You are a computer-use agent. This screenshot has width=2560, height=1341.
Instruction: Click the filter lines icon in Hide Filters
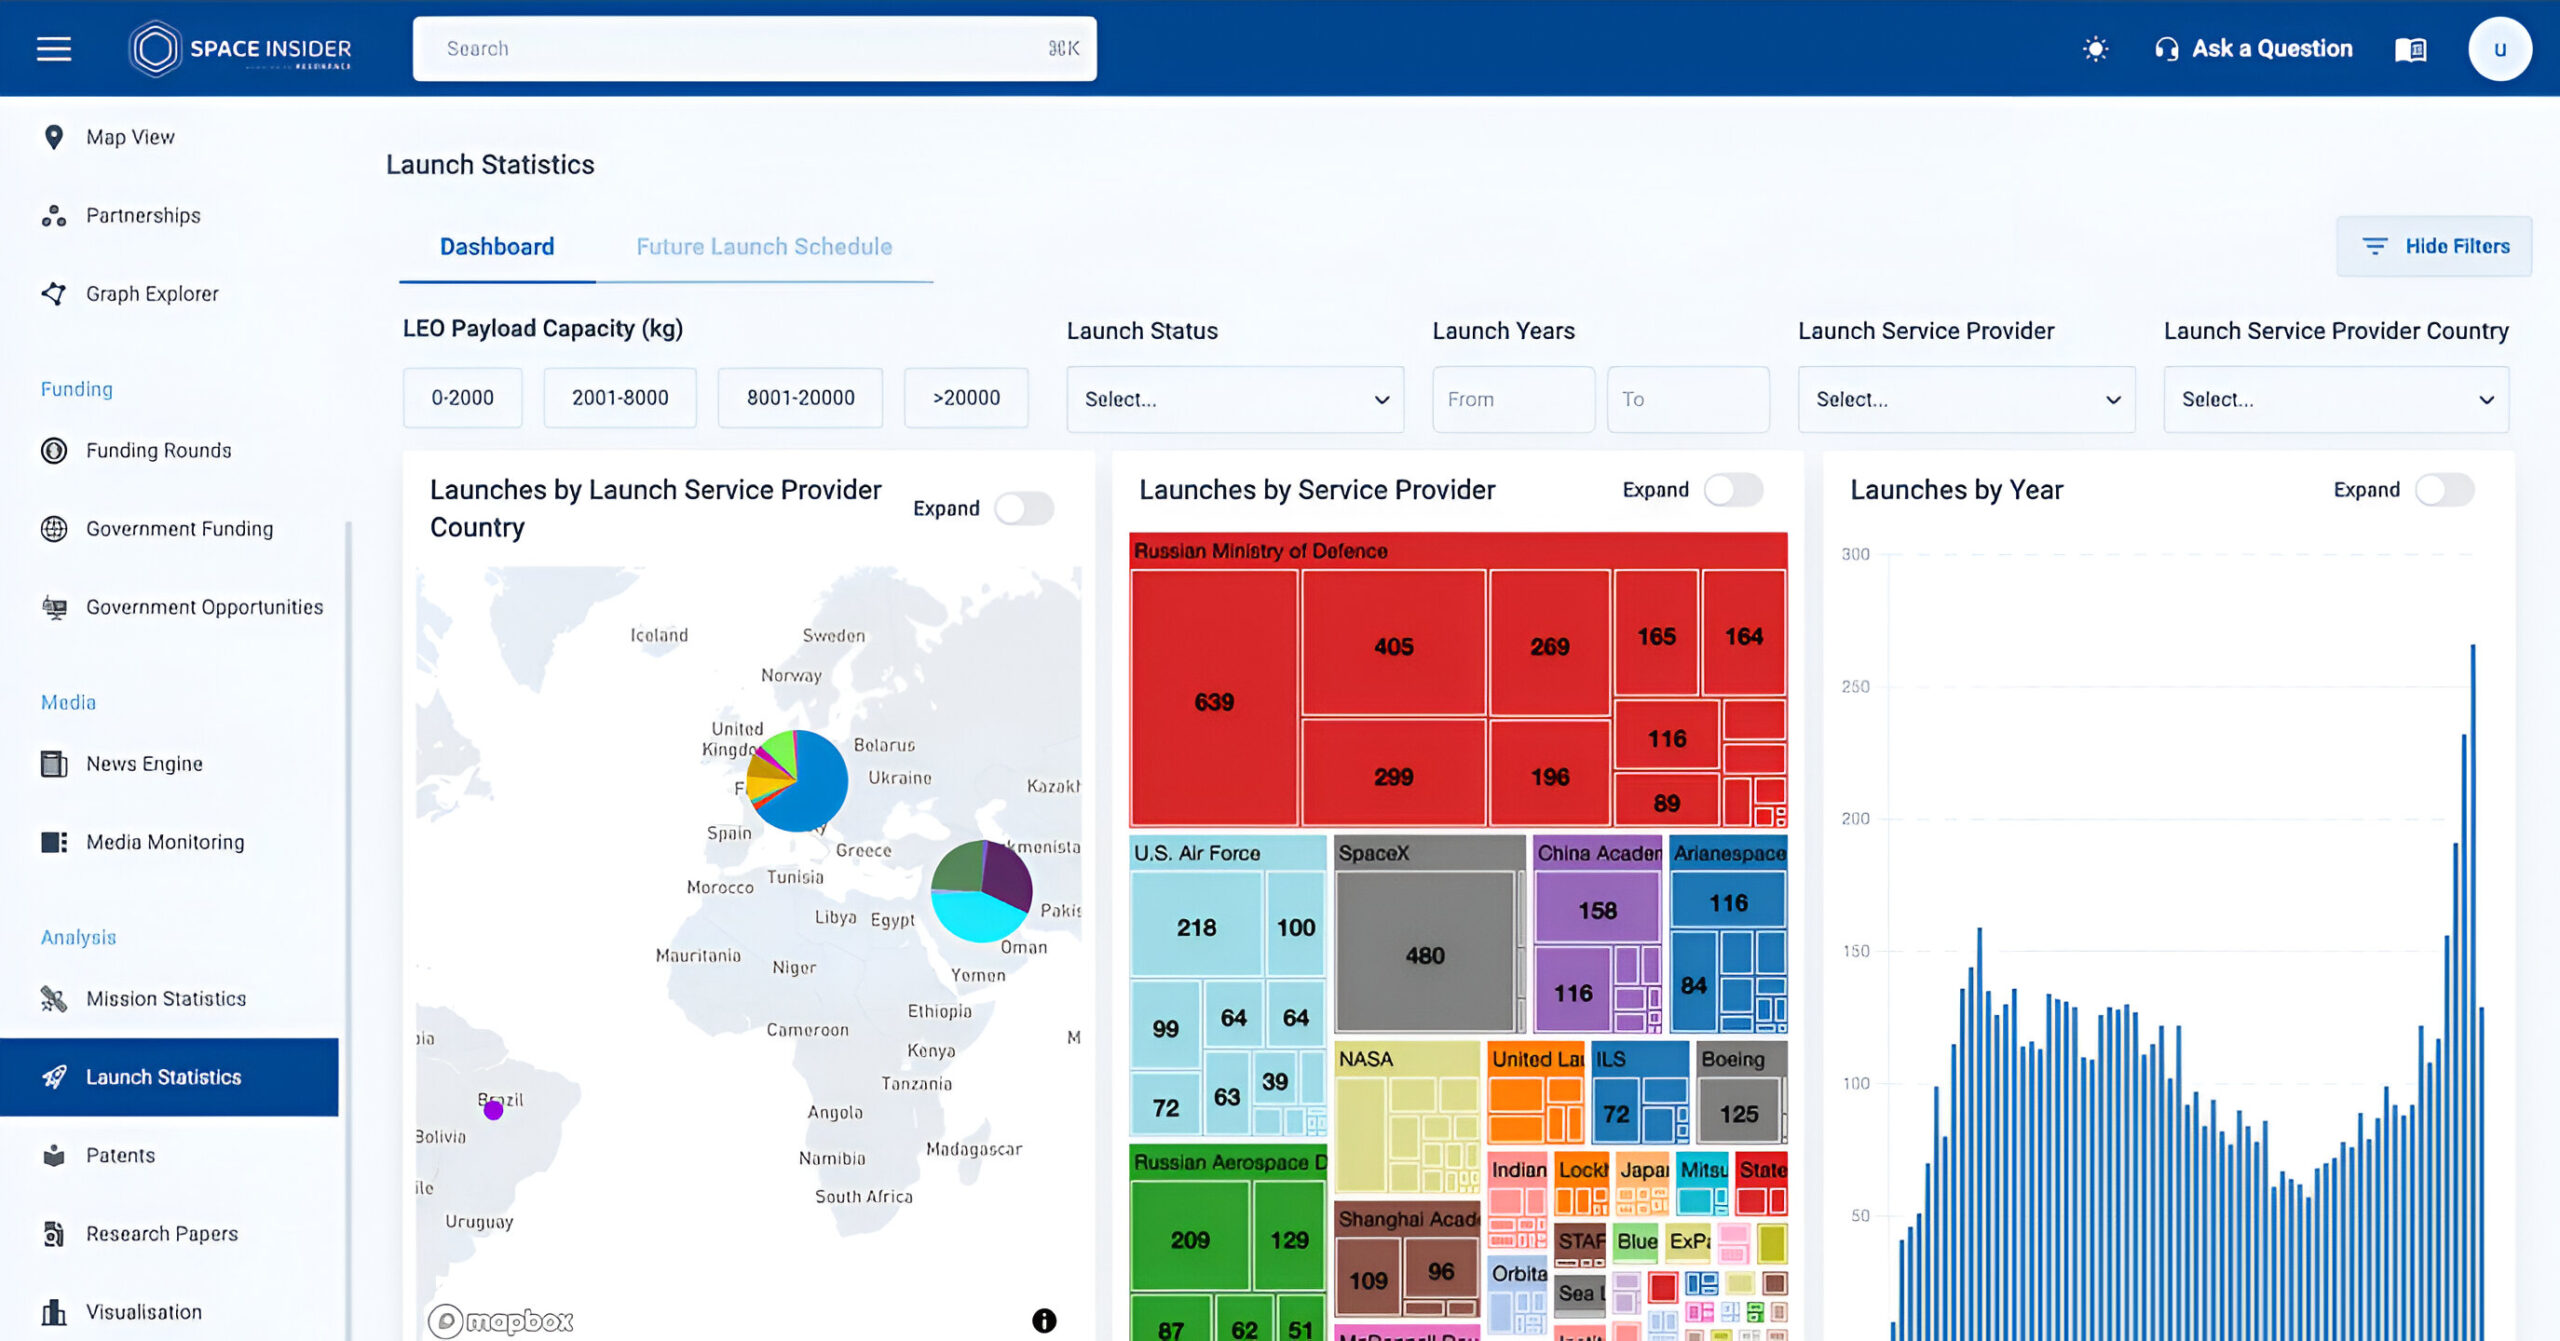[2375, 246]
